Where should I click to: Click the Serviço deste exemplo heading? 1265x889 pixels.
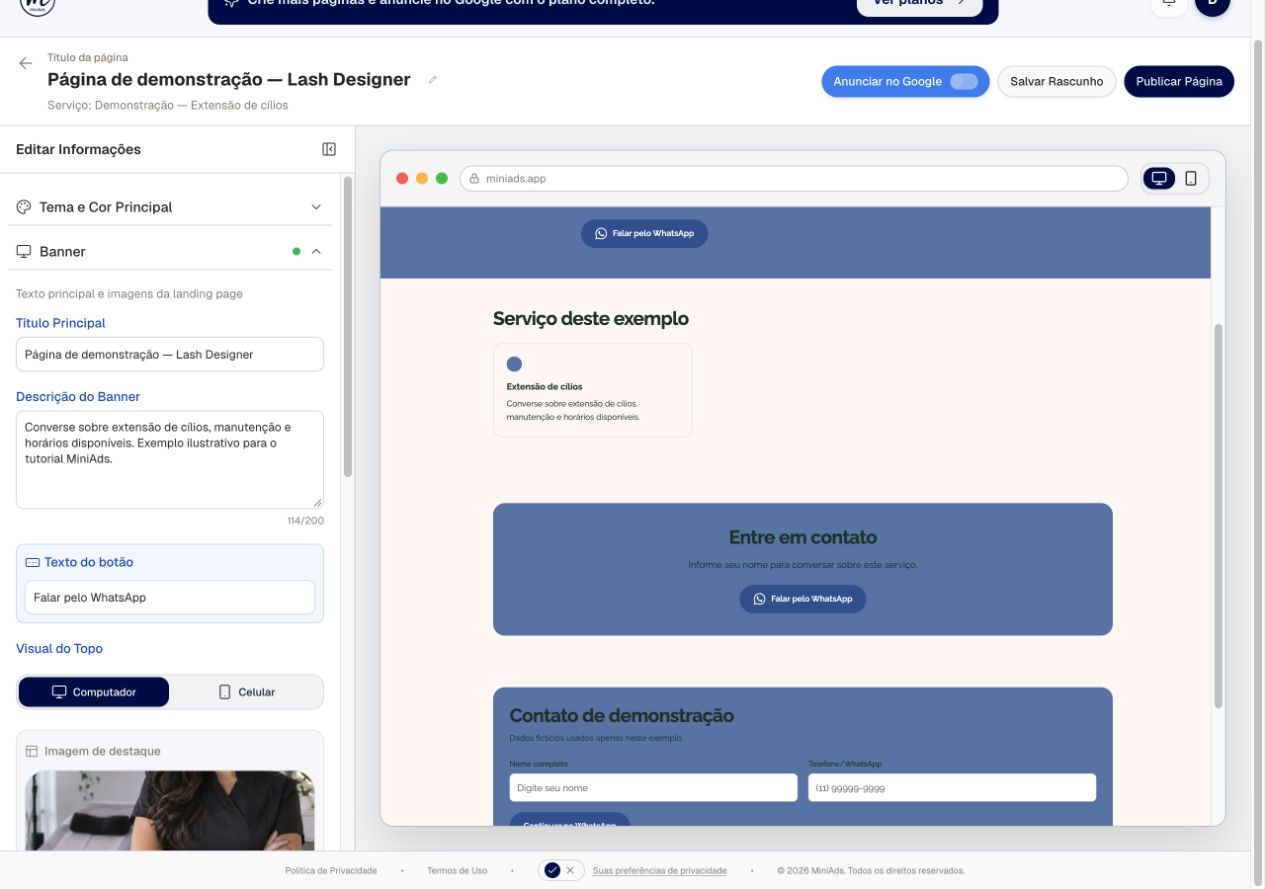(591, 319)
